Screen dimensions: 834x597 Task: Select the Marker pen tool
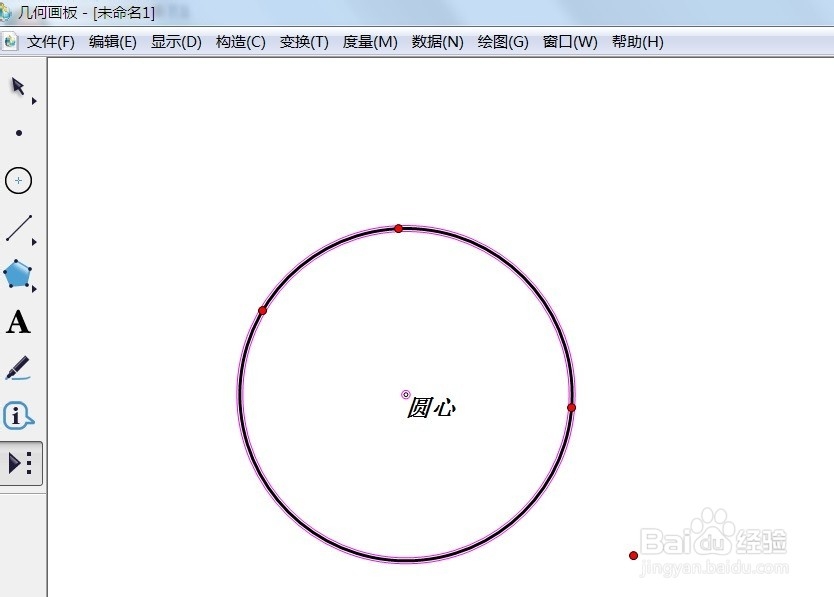18,368
